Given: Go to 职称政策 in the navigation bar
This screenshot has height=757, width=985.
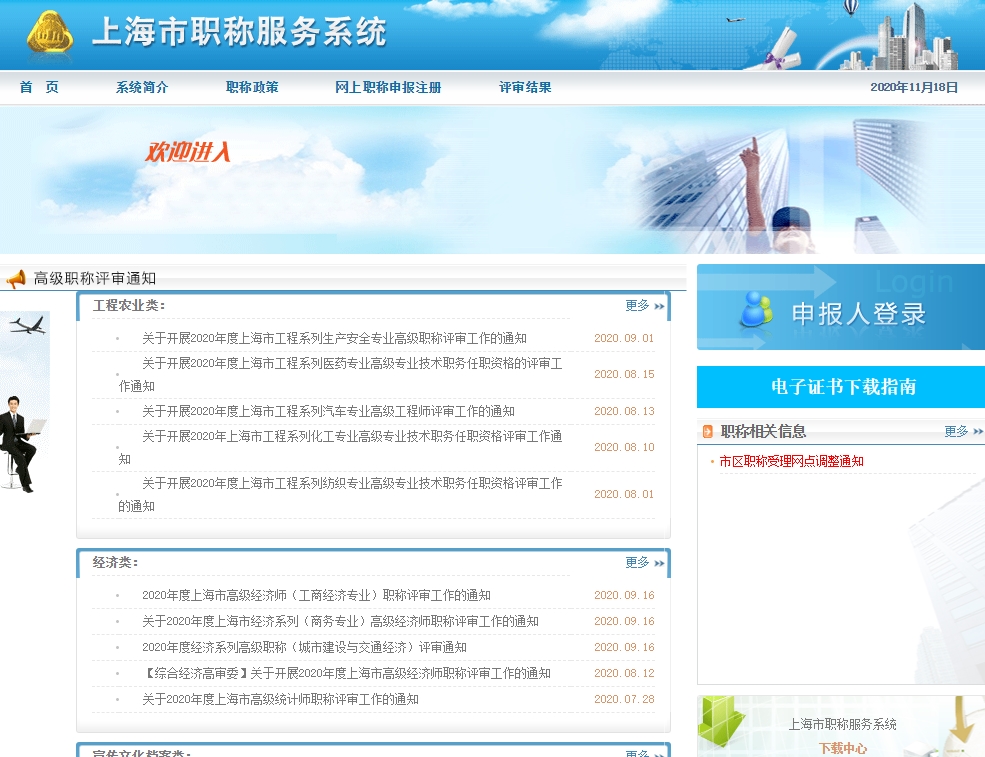Looking at the screenshot, I should 252,87.
